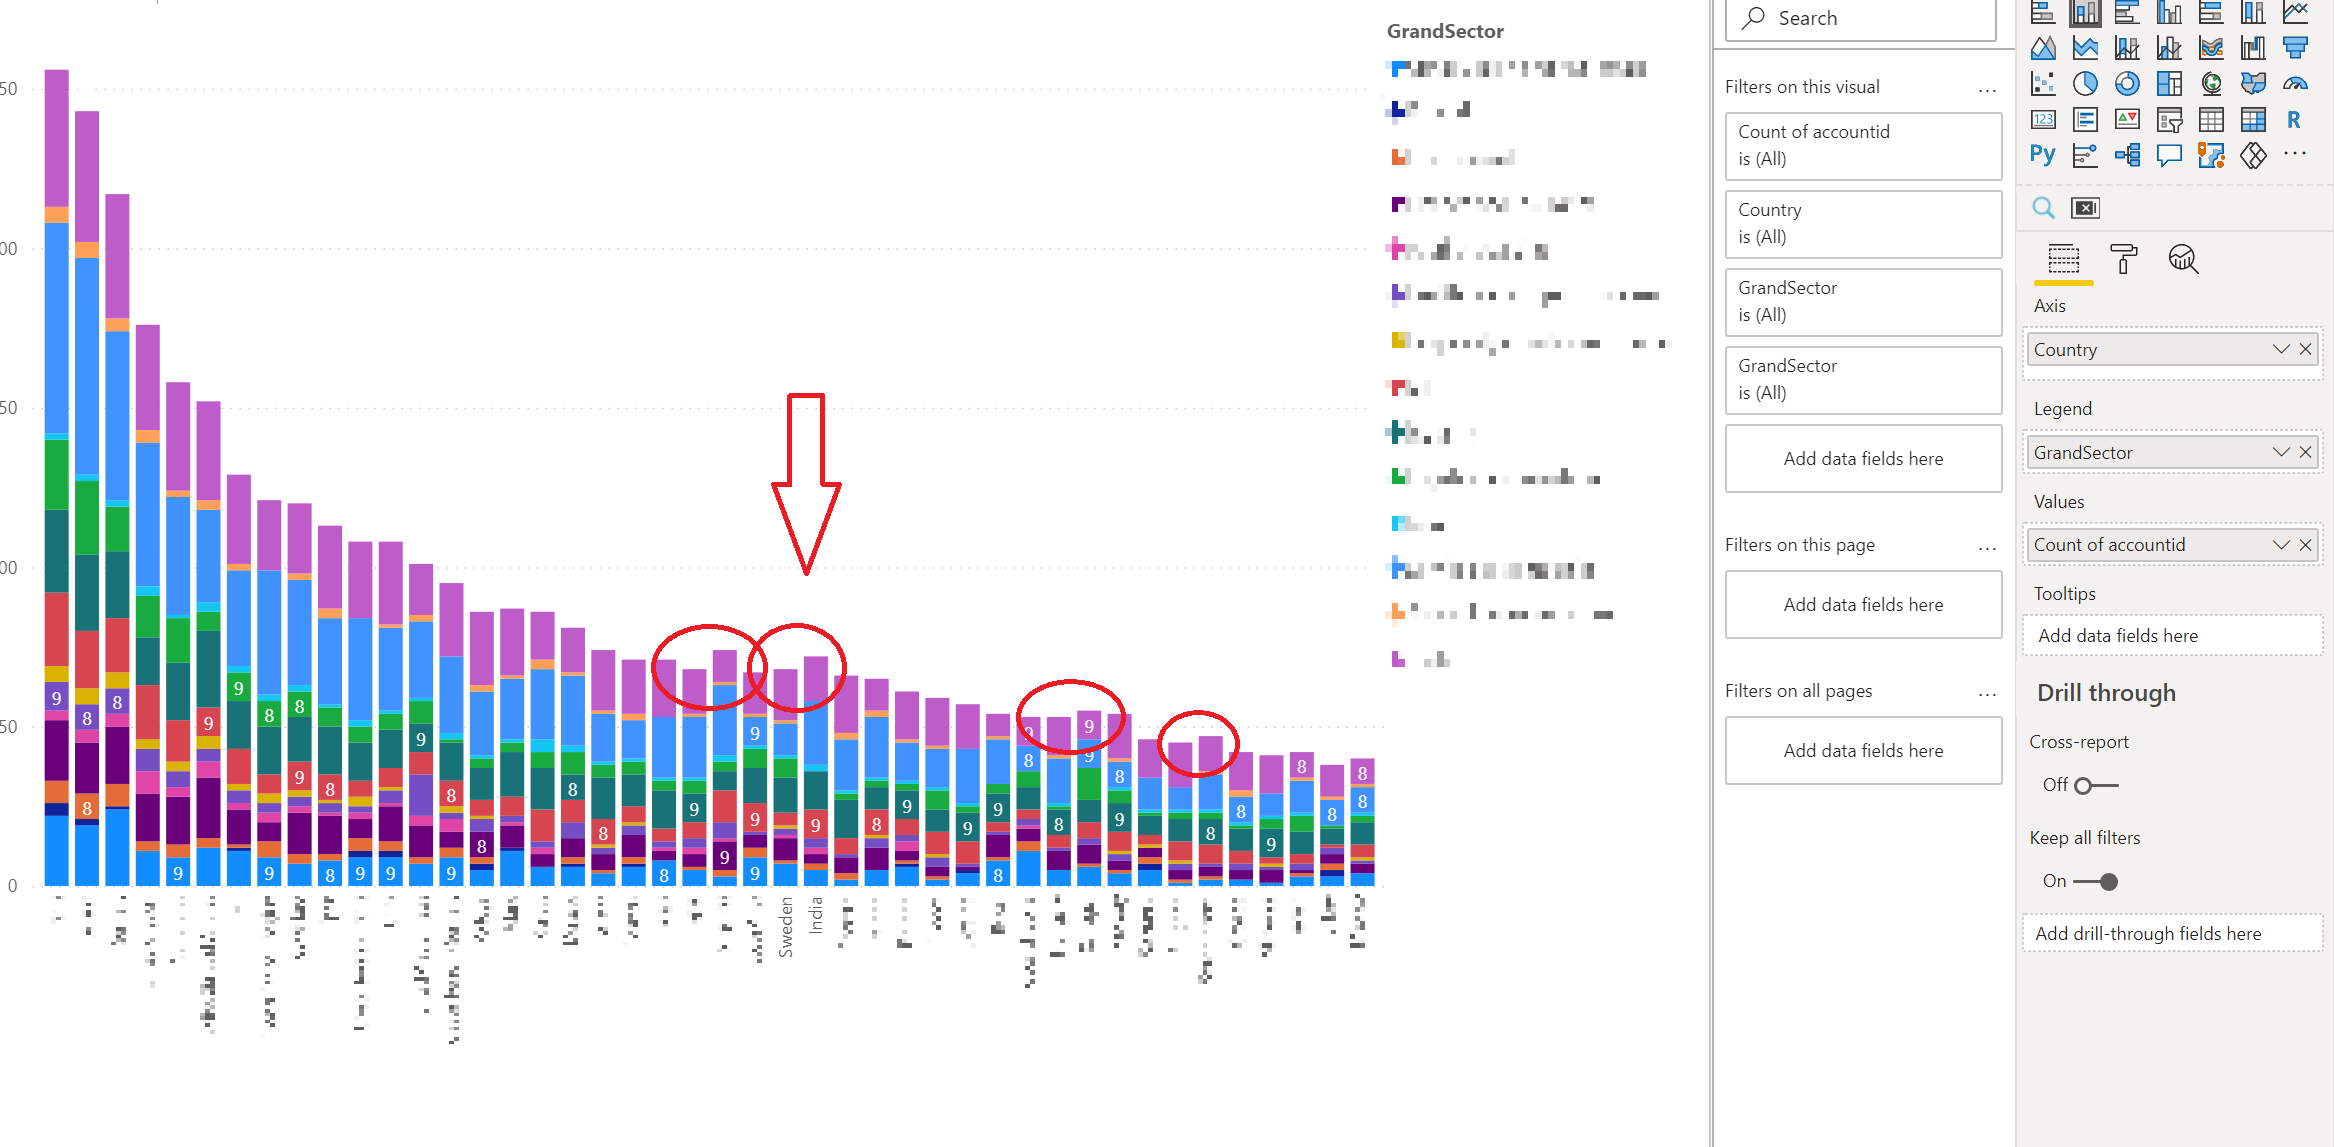Click the Filters pane Search box
This screenshot has height=1147, width=2334.
coord(1861,18)
